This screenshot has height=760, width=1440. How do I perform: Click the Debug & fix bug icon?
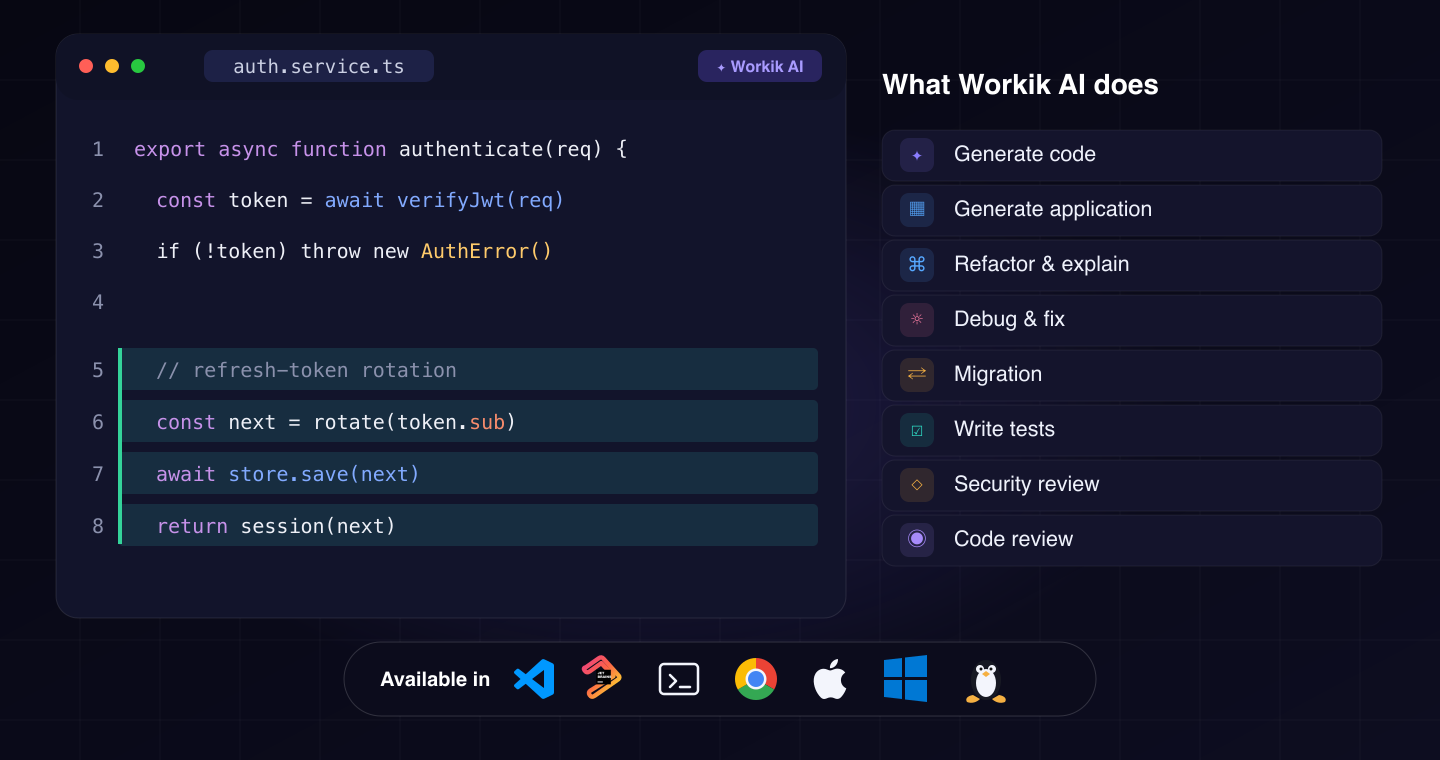(x=917, y=320)
